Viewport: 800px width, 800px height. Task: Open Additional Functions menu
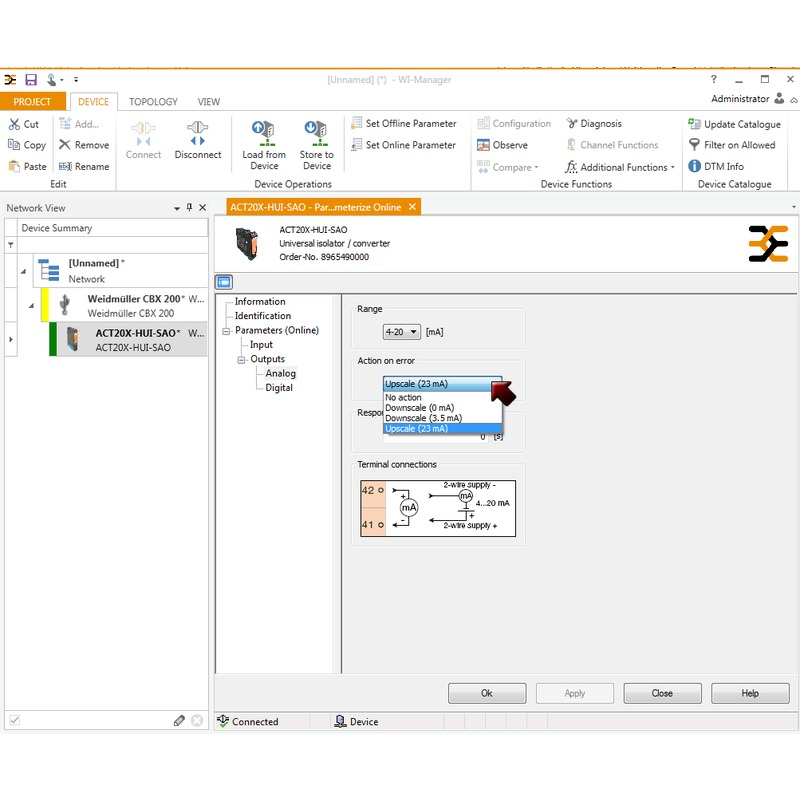[x=620, y=167]
